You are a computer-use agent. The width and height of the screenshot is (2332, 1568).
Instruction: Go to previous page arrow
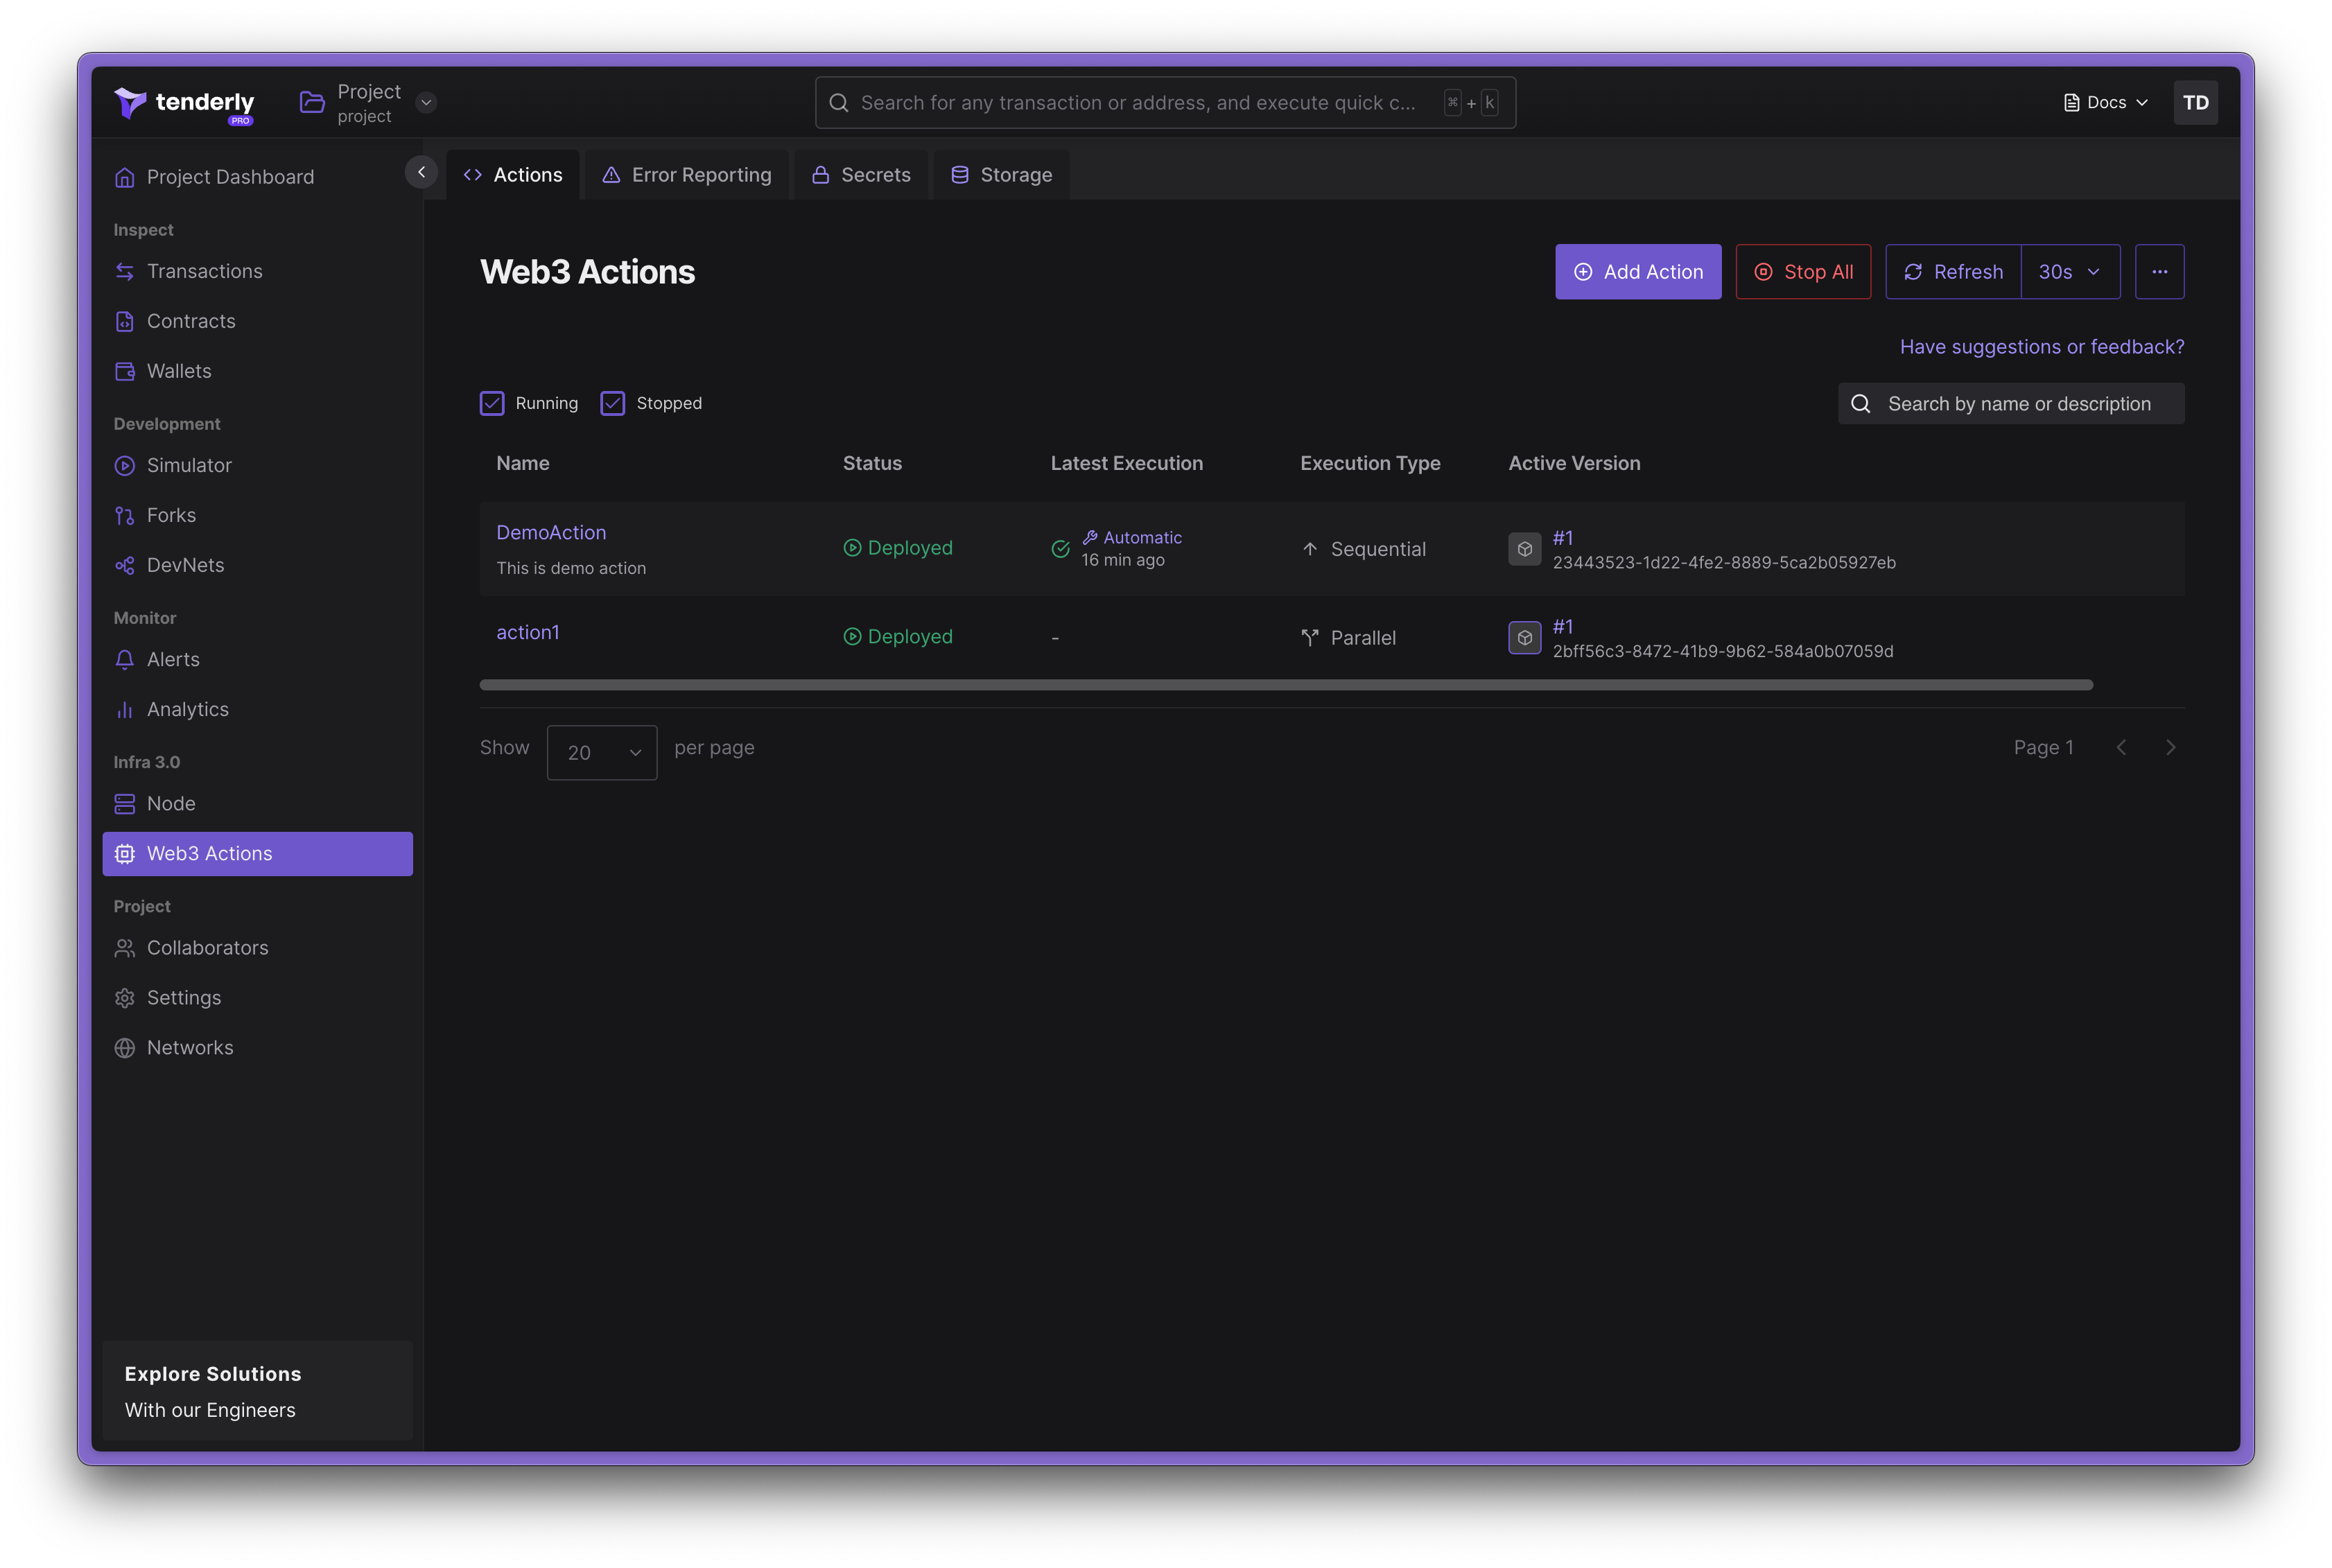2121,748
